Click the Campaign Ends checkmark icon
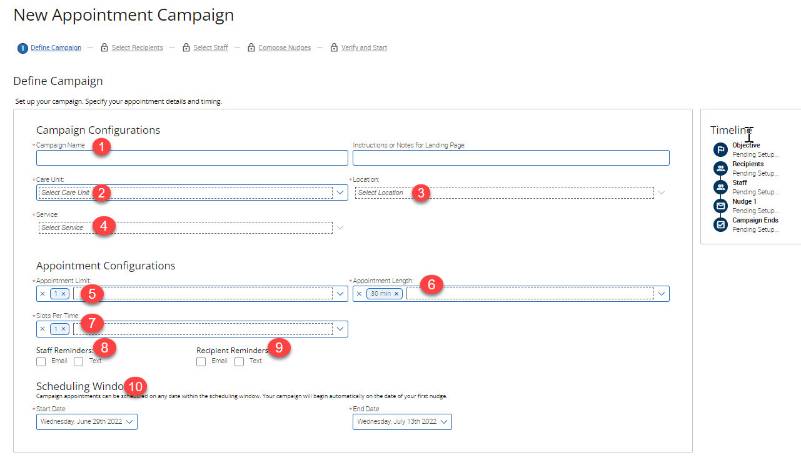801x460 pixels. (x=720, y=225)
